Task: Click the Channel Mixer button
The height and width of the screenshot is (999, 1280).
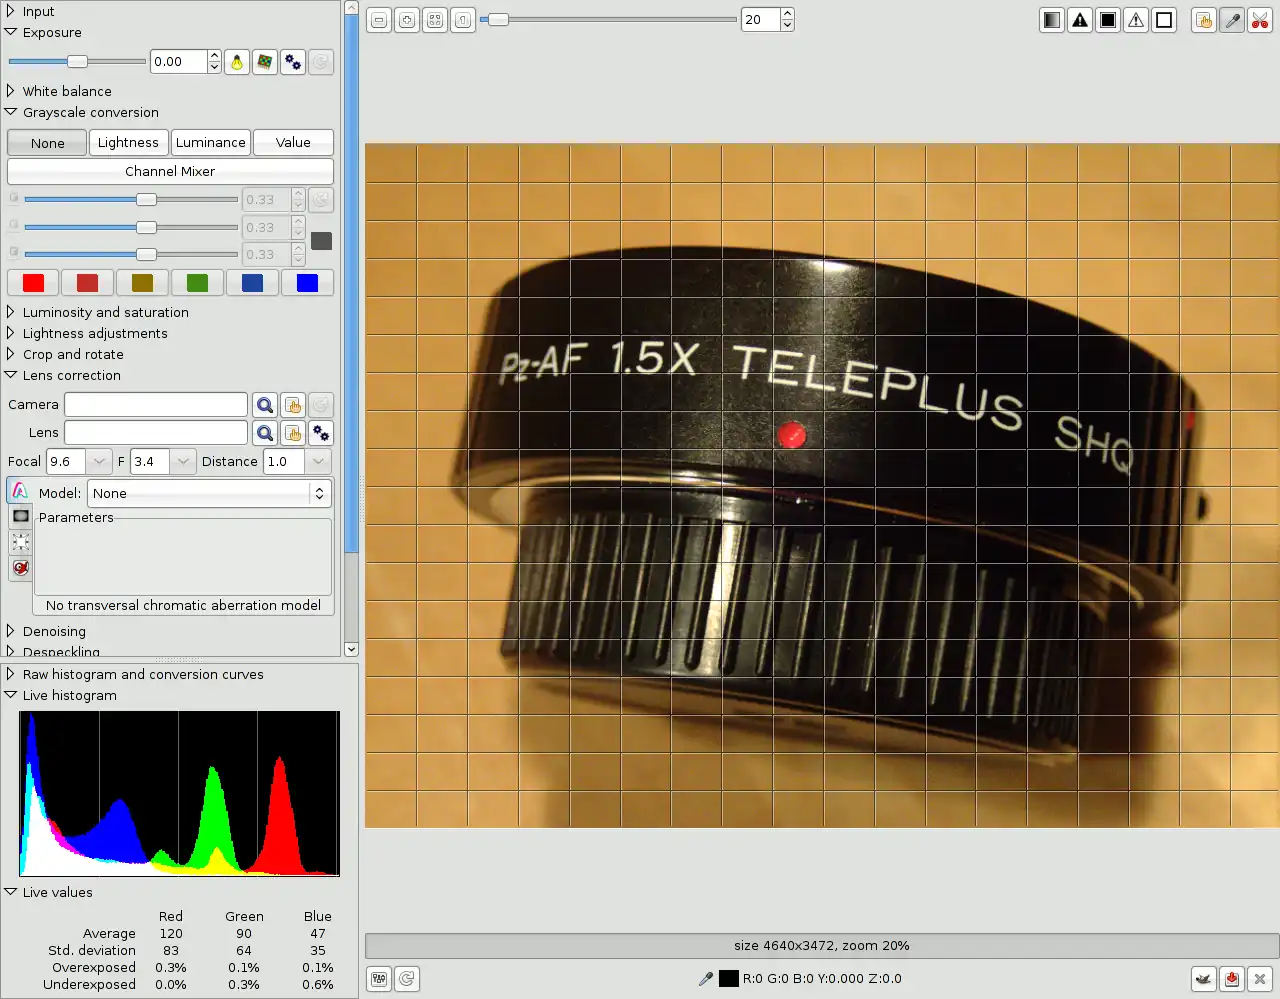Action: [x=170, y=171]
